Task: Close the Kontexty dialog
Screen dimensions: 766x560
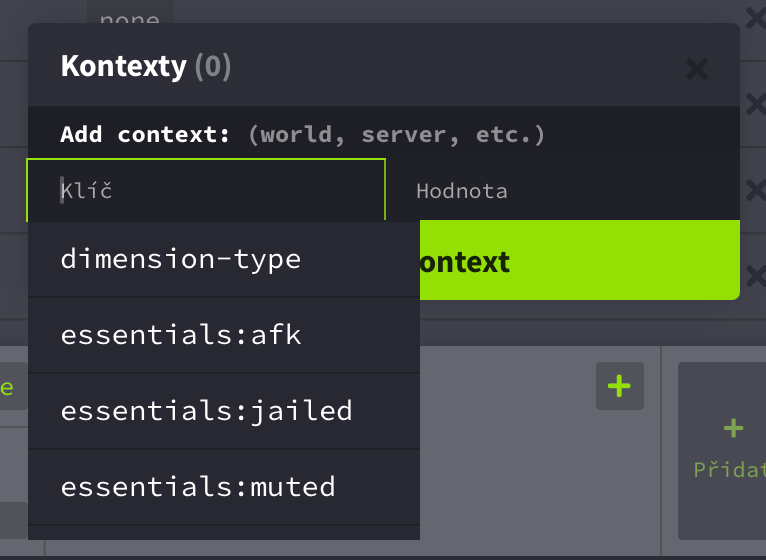Action: 697,69
